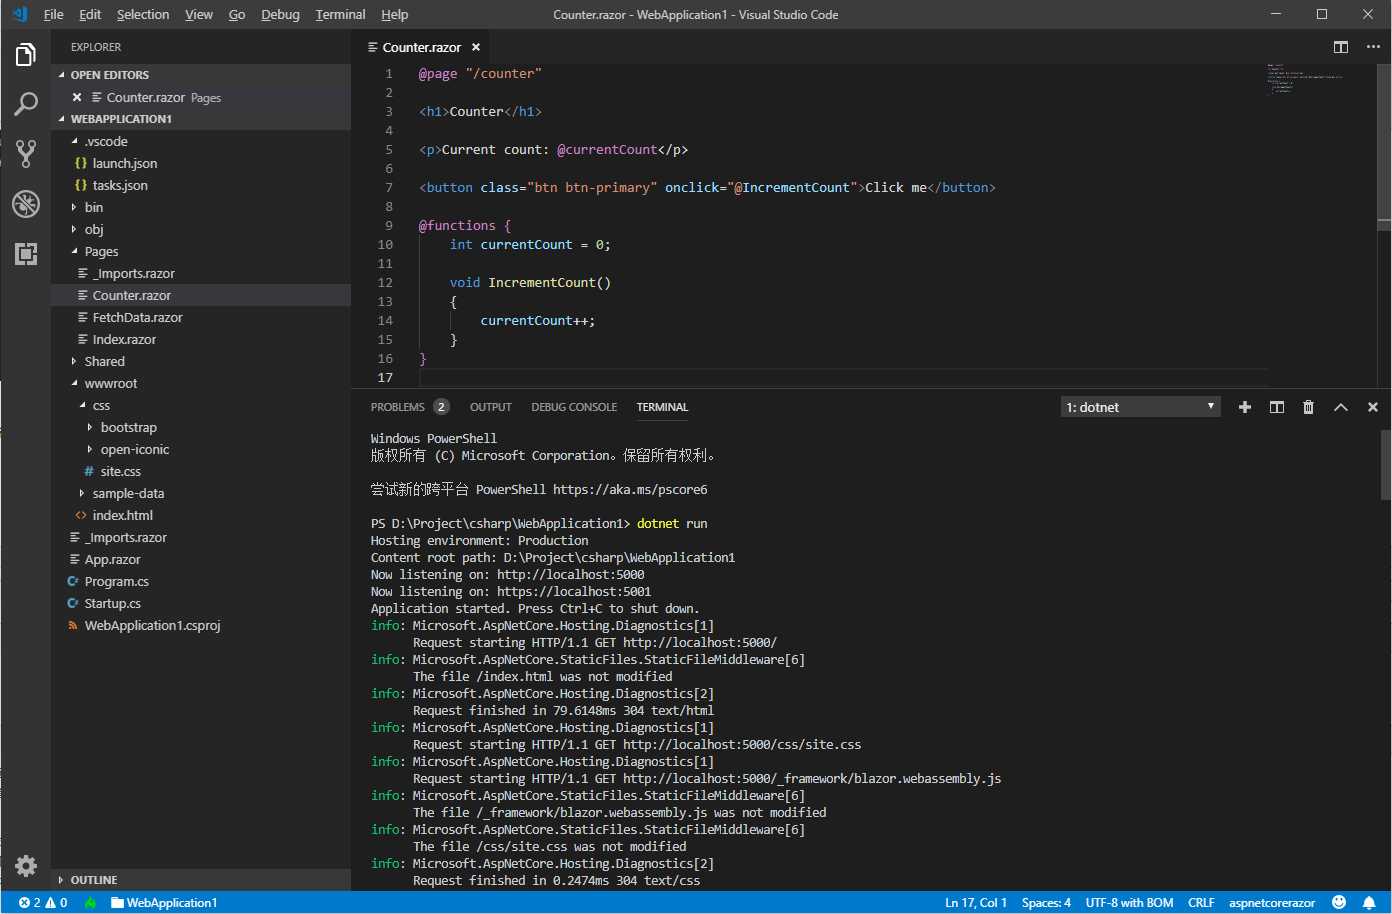Select terminal from the '1: dotnet' dropdown
1392x914 pixels.
point(1140,407)
